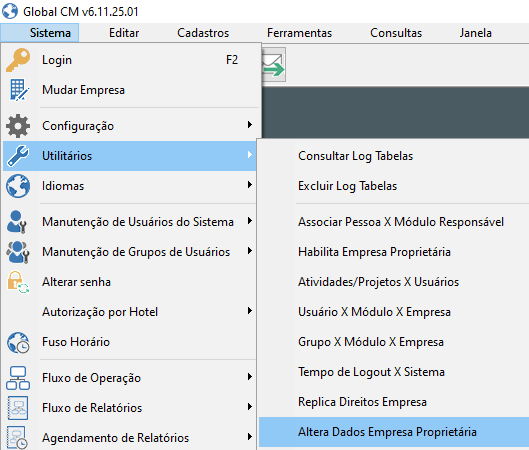Click the Fluxo de Relatórios report icon
The width and height of the screenshot is (529, 450).
(x=18, y=408)
